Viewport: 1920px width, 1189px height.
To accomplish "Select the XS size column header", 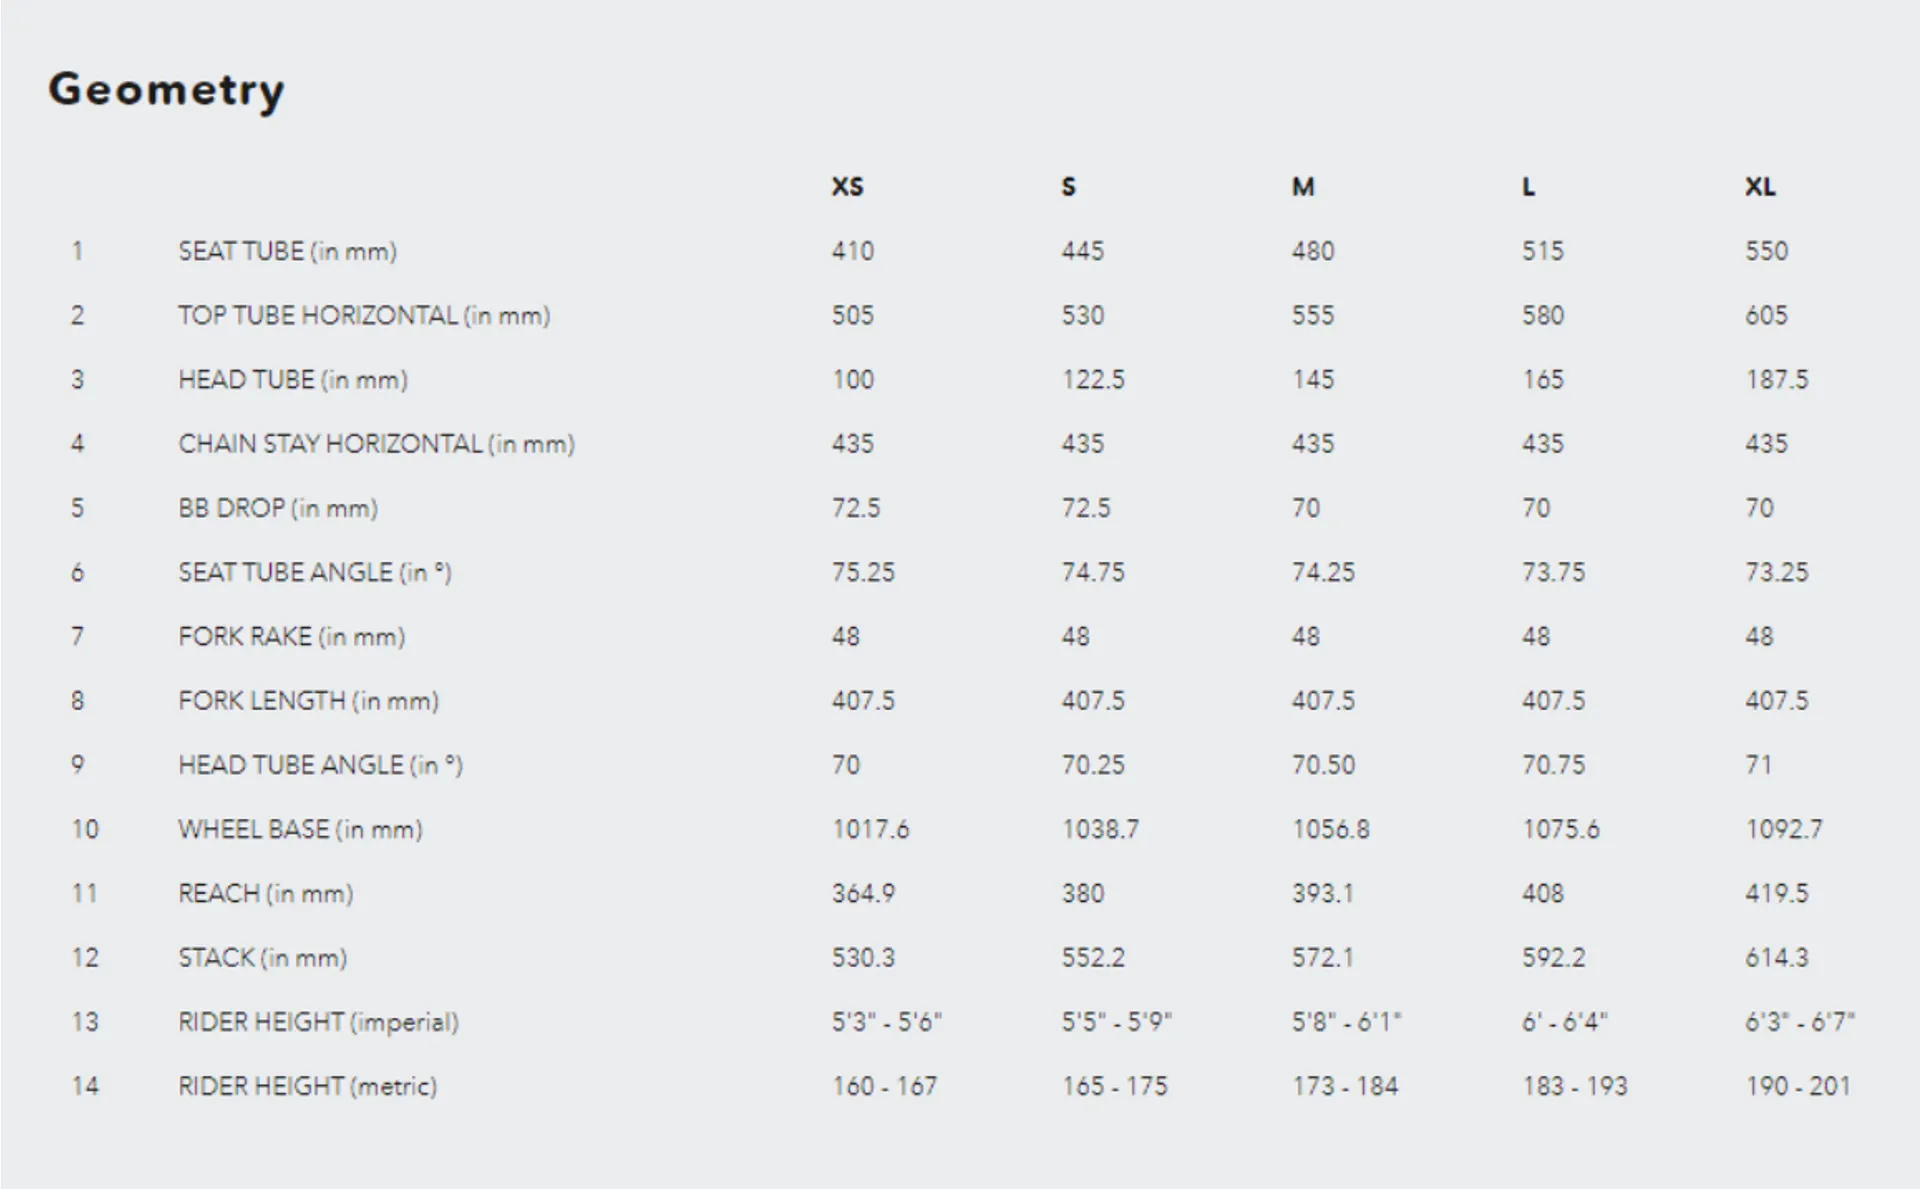I will pos(847,187).
